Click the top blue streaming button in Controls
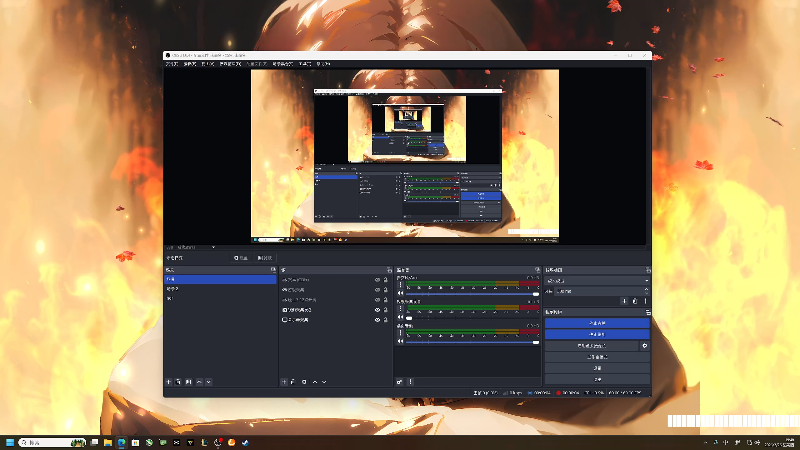This screenshot has width=800, height=450. [597, 323]
